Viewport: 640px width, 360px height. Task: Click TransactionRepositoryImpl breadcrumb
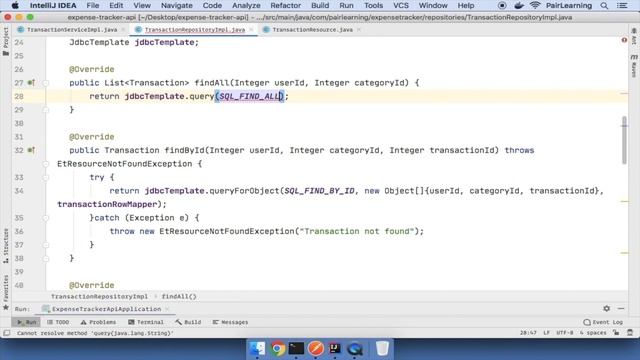[99, 296]
